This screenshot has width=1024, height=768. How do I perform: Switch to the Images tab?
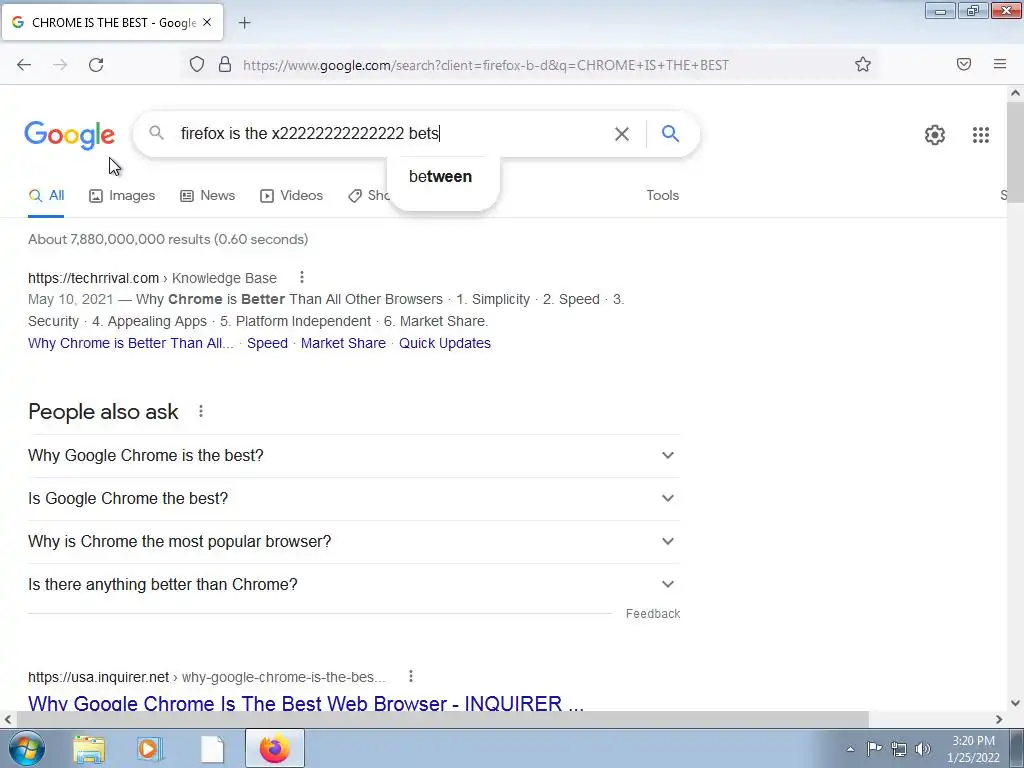click(x=122, y=195)
